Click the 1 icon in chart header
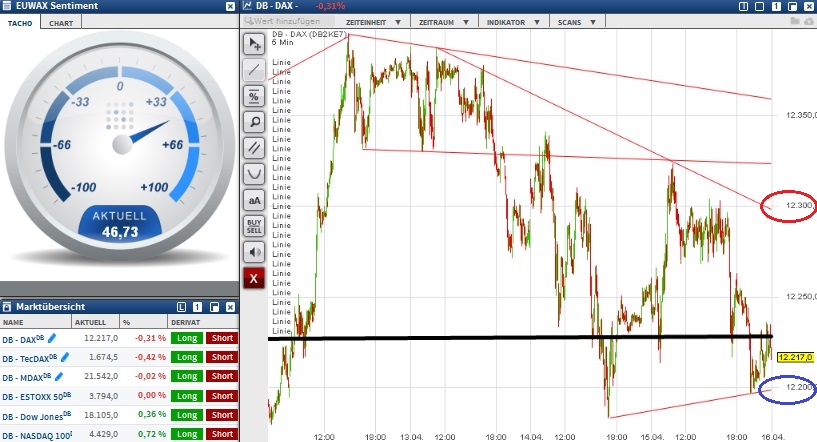 [x=776, y=6]
